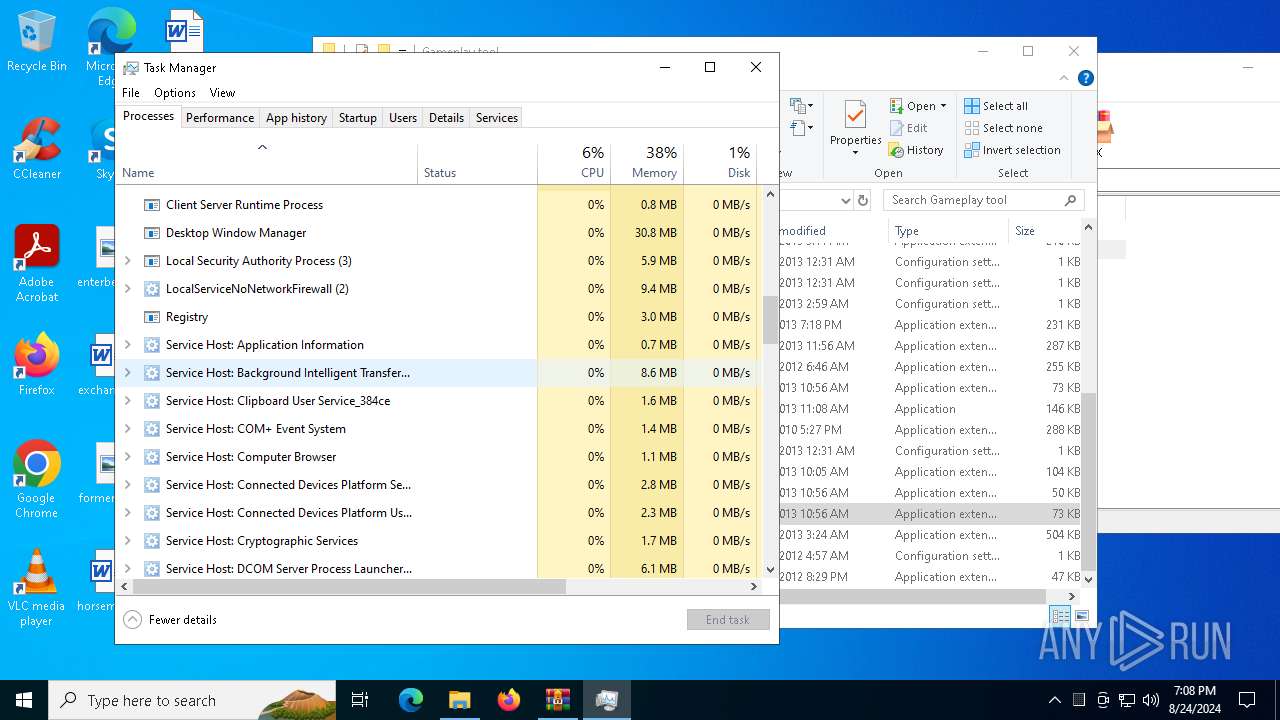Switch to the App history tab
The height and width of the screenshot is (720, 1280).
point(296,118)
